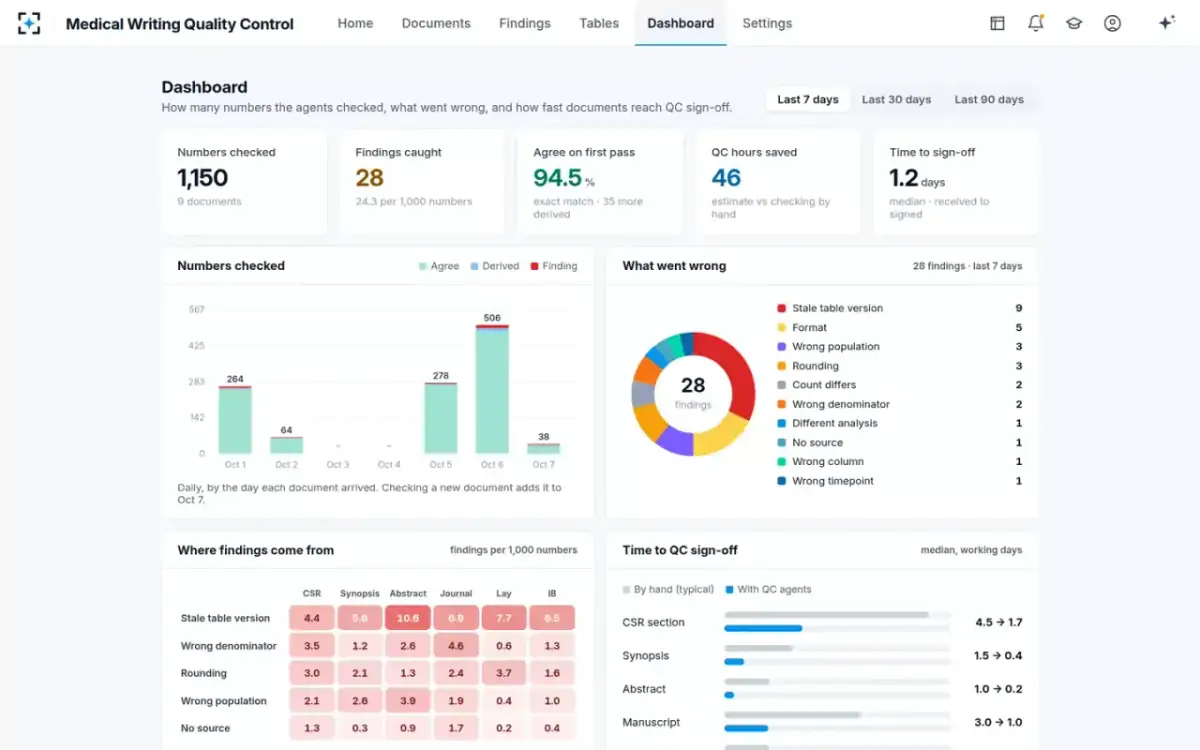The image size is (1200, 750).
Task: Click the Journal column header in heatmap
Action: coord(456,593)
